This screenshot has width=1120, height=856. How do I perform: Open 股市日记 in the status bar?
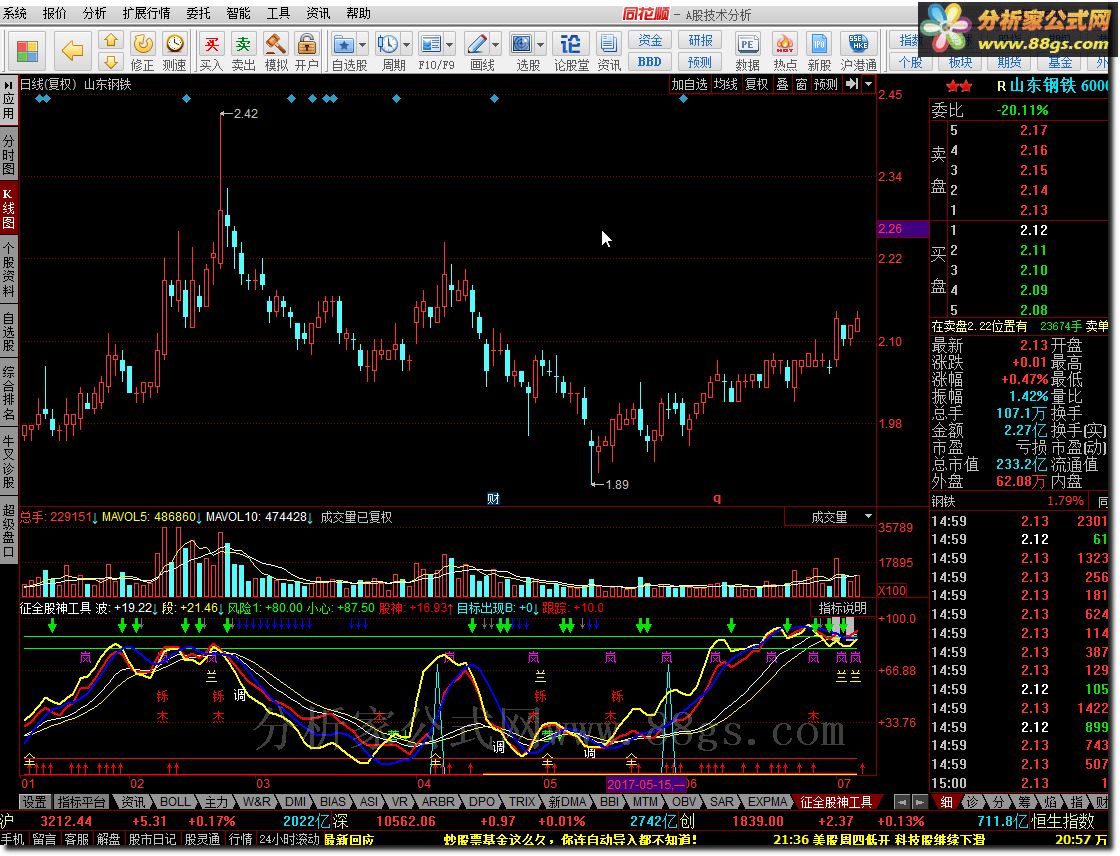click(x=152, y=839)
